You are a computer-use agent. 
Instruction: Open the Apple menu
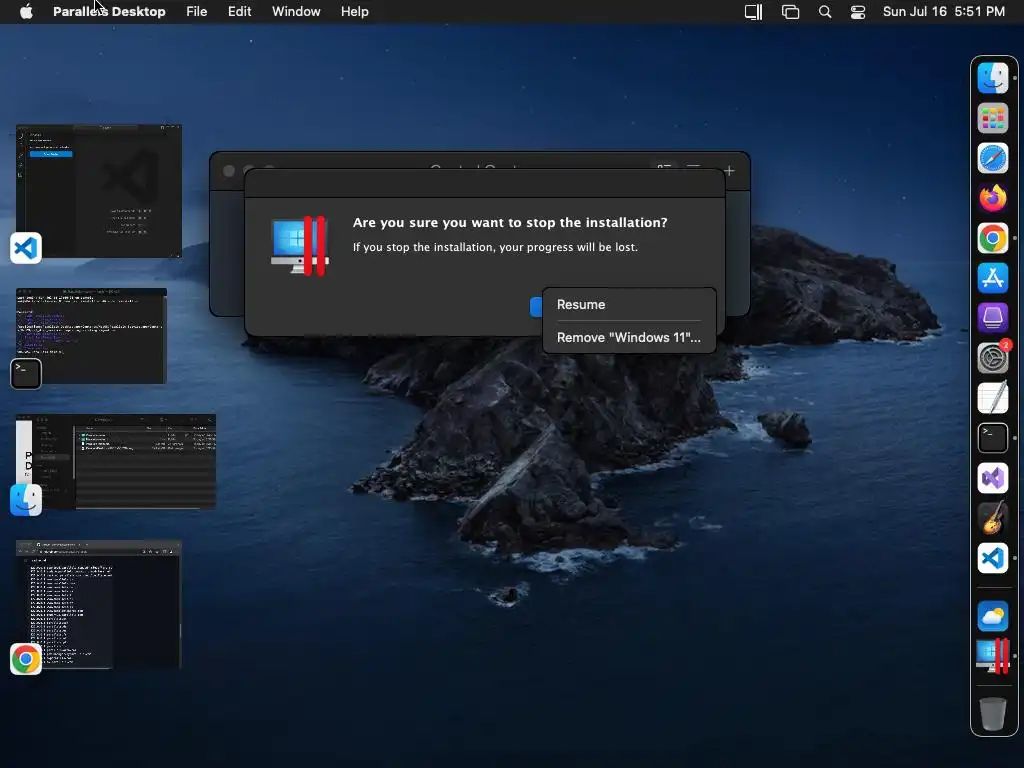click(26, 12)
